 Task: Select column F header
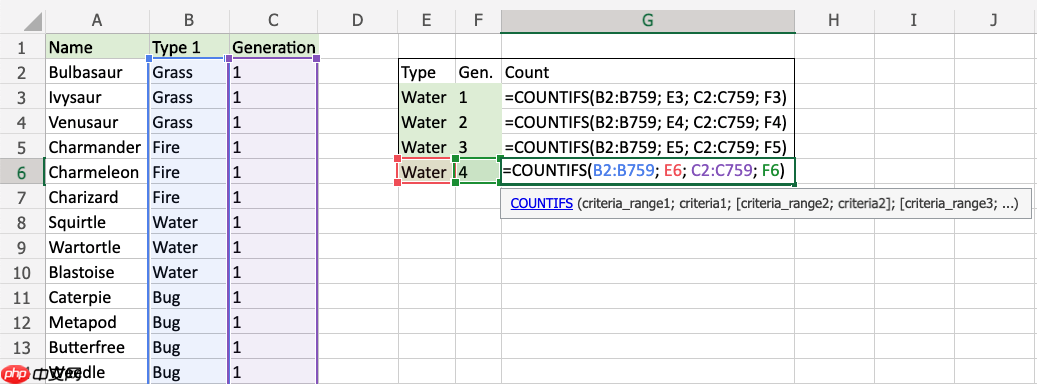click(477, 20)
